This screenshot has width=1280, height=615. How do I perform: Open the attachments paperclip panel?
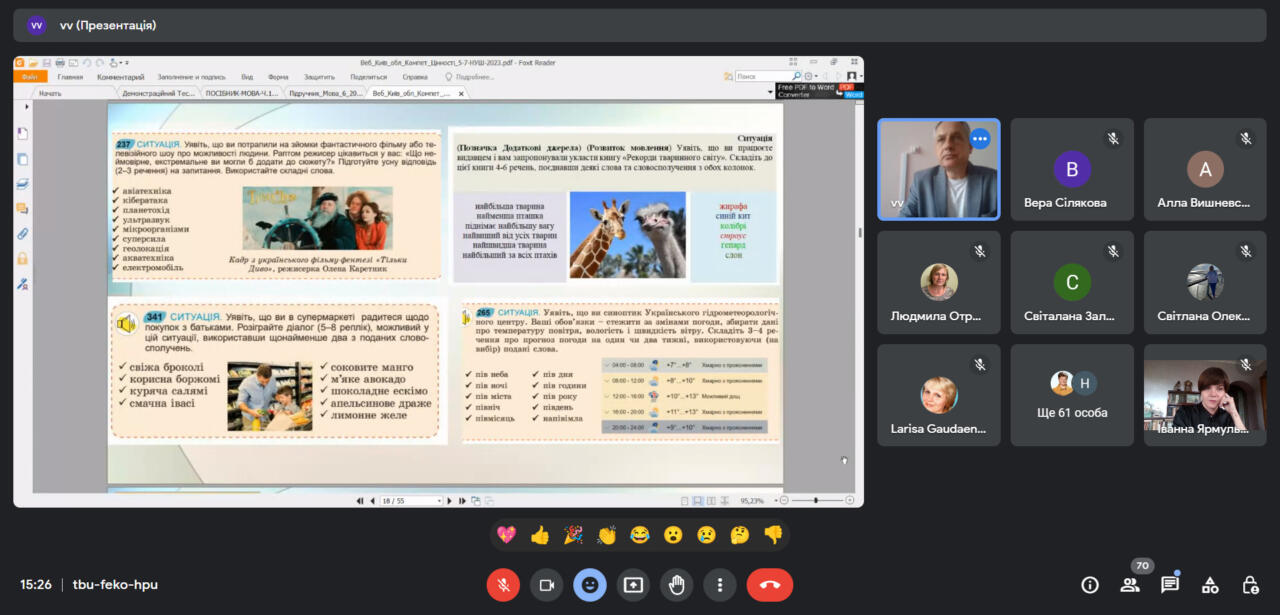22,234
